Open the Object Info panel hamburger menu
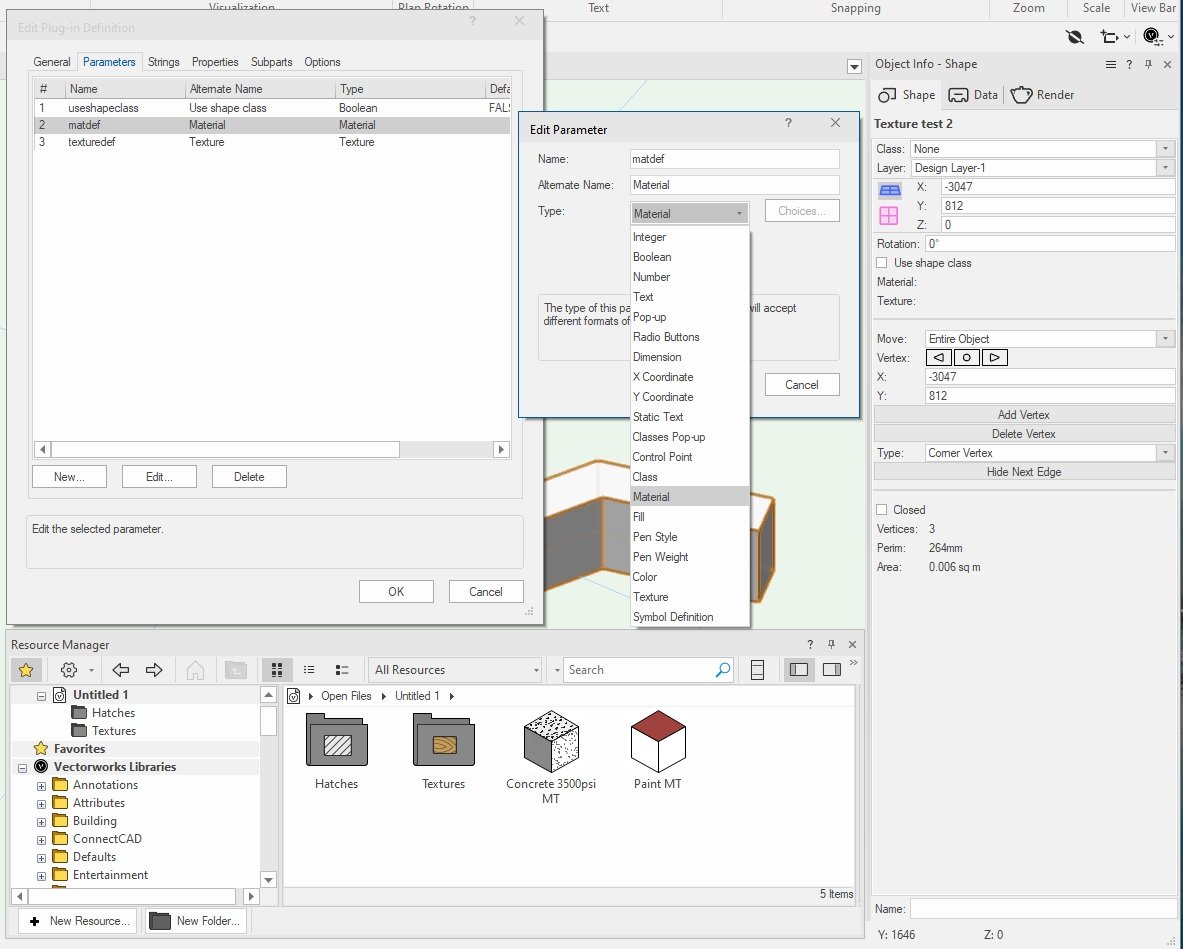 pyautogui.click(x=1110, y=64)
